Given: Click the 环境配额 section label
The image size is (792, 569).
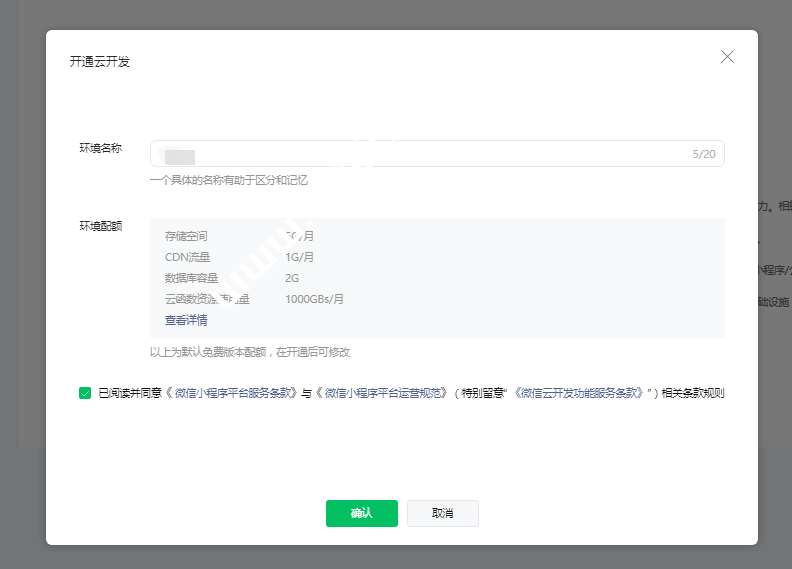Looking at the screenshot, I should click(101, 226).
